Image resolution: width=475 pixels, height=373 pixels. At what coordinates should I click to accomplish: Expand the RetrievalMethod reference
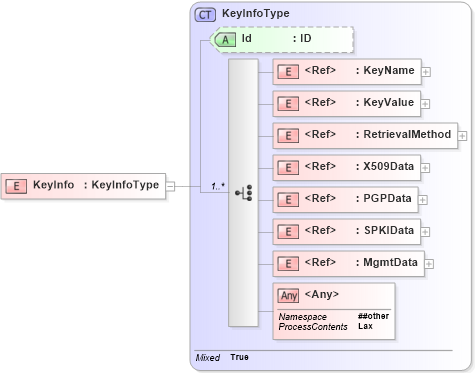[x=462, y=136]
